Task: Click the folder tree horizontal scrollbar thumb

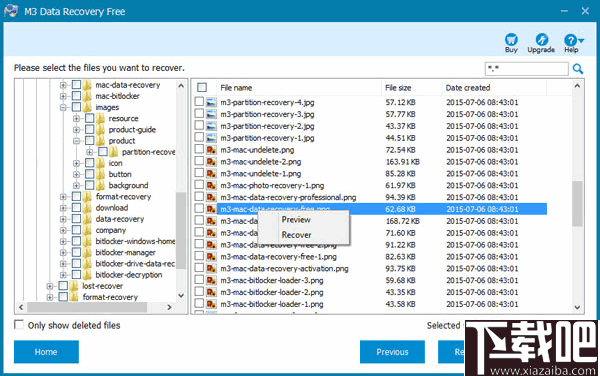Action: 87,307
